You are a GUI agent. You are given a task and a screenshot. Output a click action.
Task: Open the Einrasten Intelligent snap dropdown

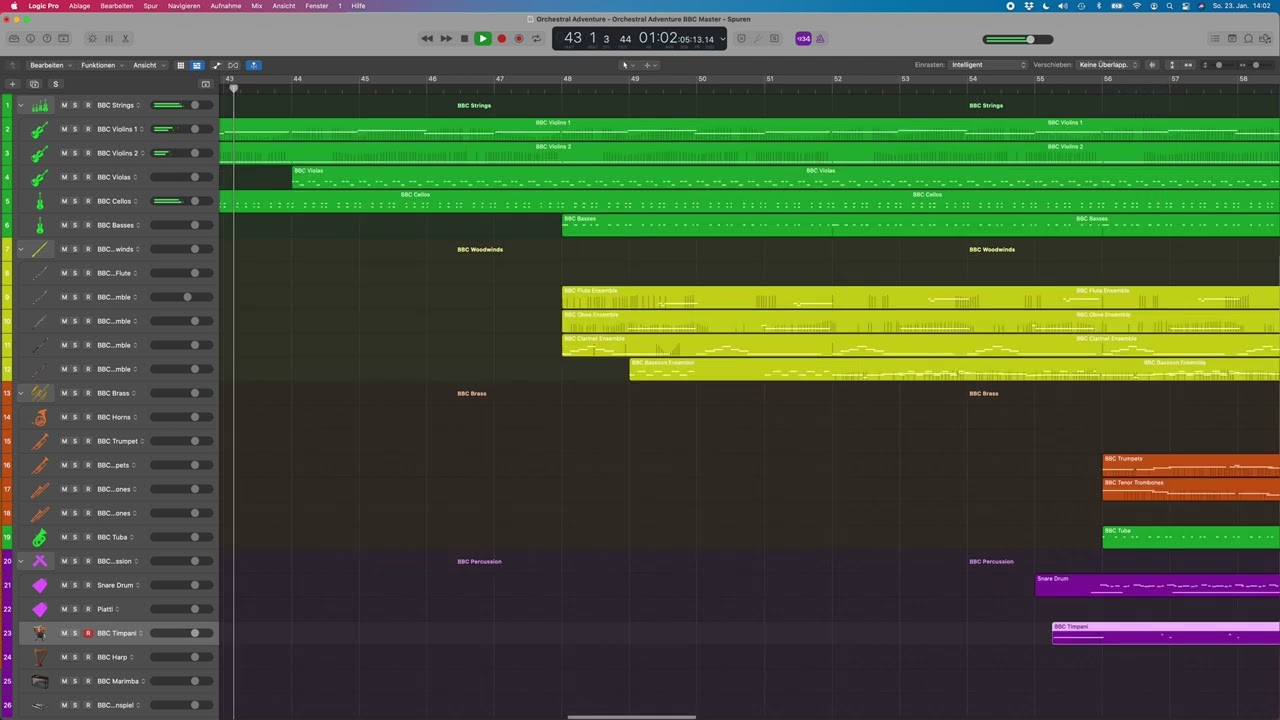988,65
